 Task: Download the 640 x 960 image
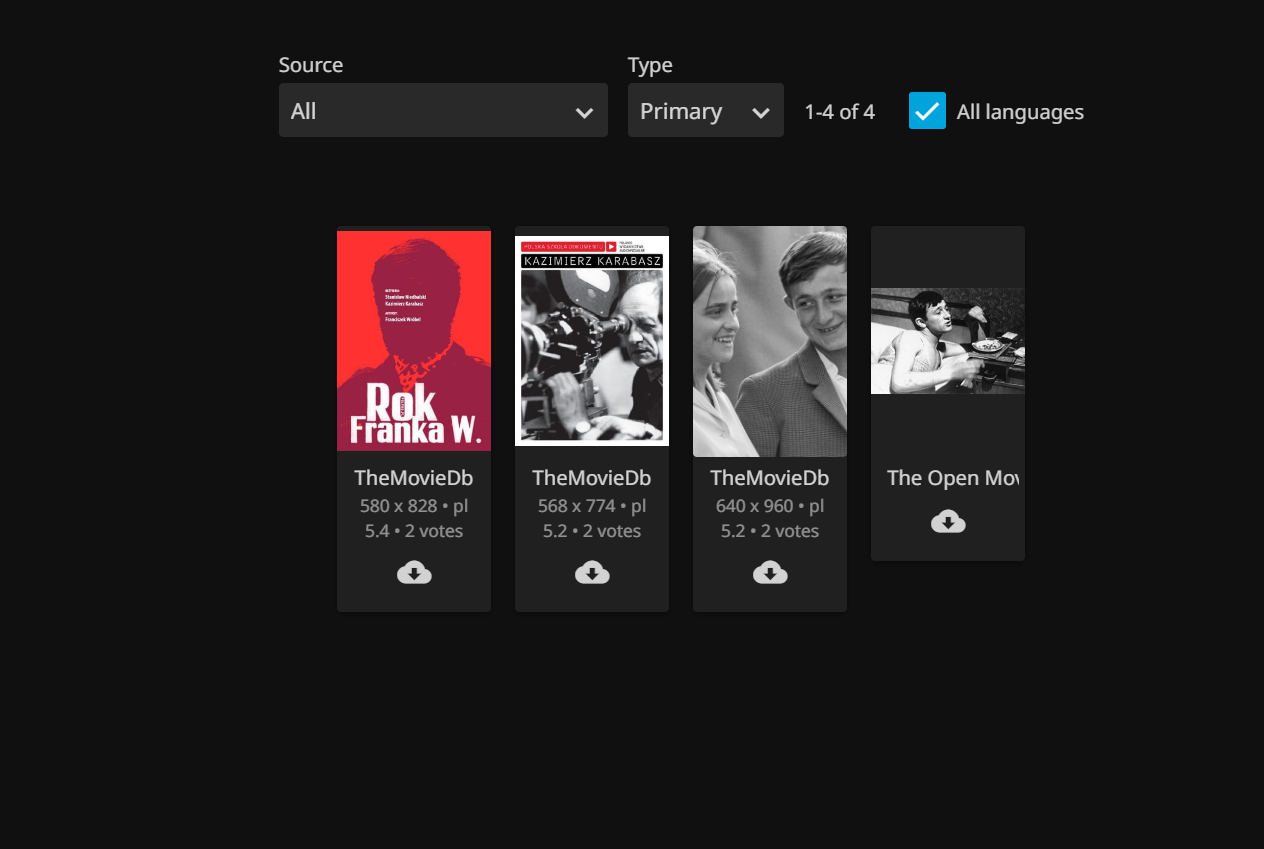click(x=770, y=573)
